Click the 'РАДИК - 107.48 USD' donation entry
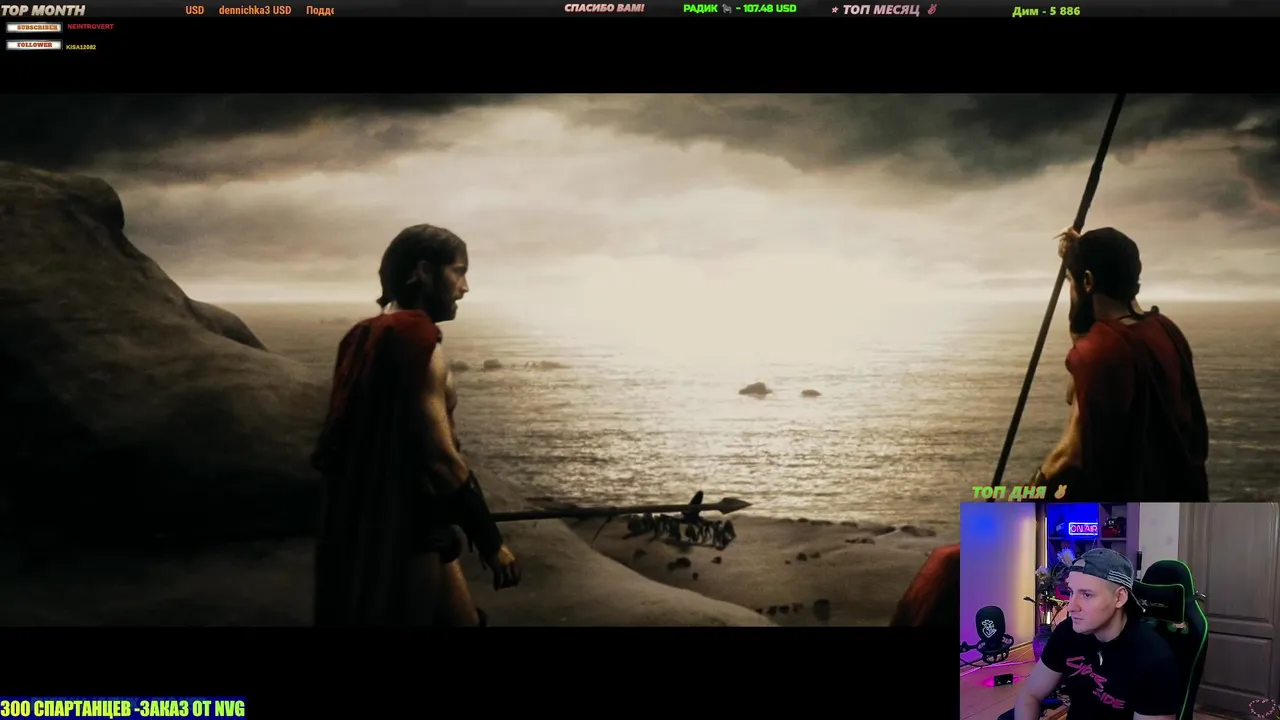 740,9
